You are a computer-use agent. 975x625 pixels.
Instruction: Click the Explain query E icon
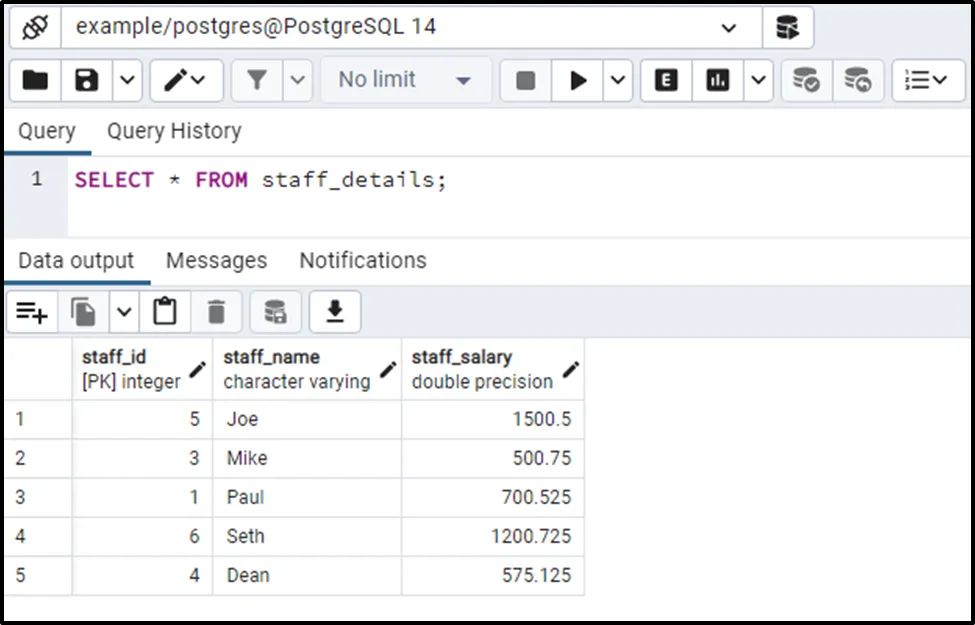[x=666, y=80]
